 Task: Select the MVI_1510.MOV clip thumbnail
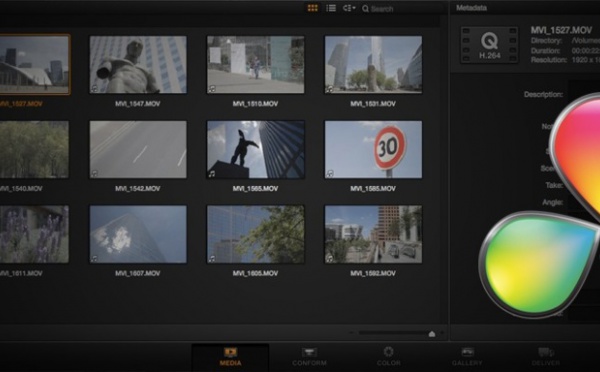[x=256, y=65]
